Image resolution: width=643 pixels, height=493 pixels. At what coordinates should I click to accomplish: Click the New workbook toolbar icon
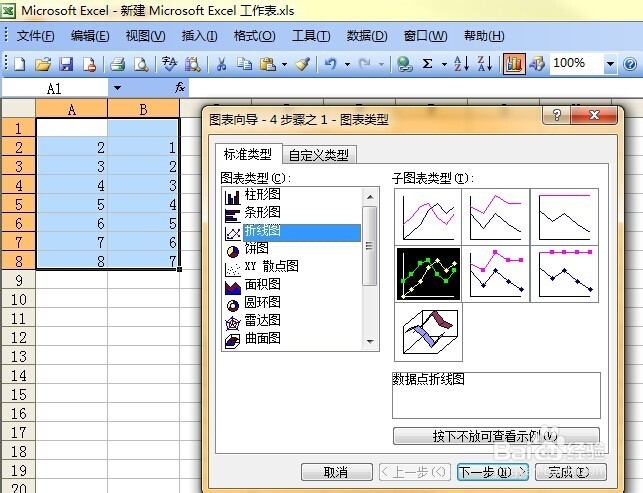[20, 64]
